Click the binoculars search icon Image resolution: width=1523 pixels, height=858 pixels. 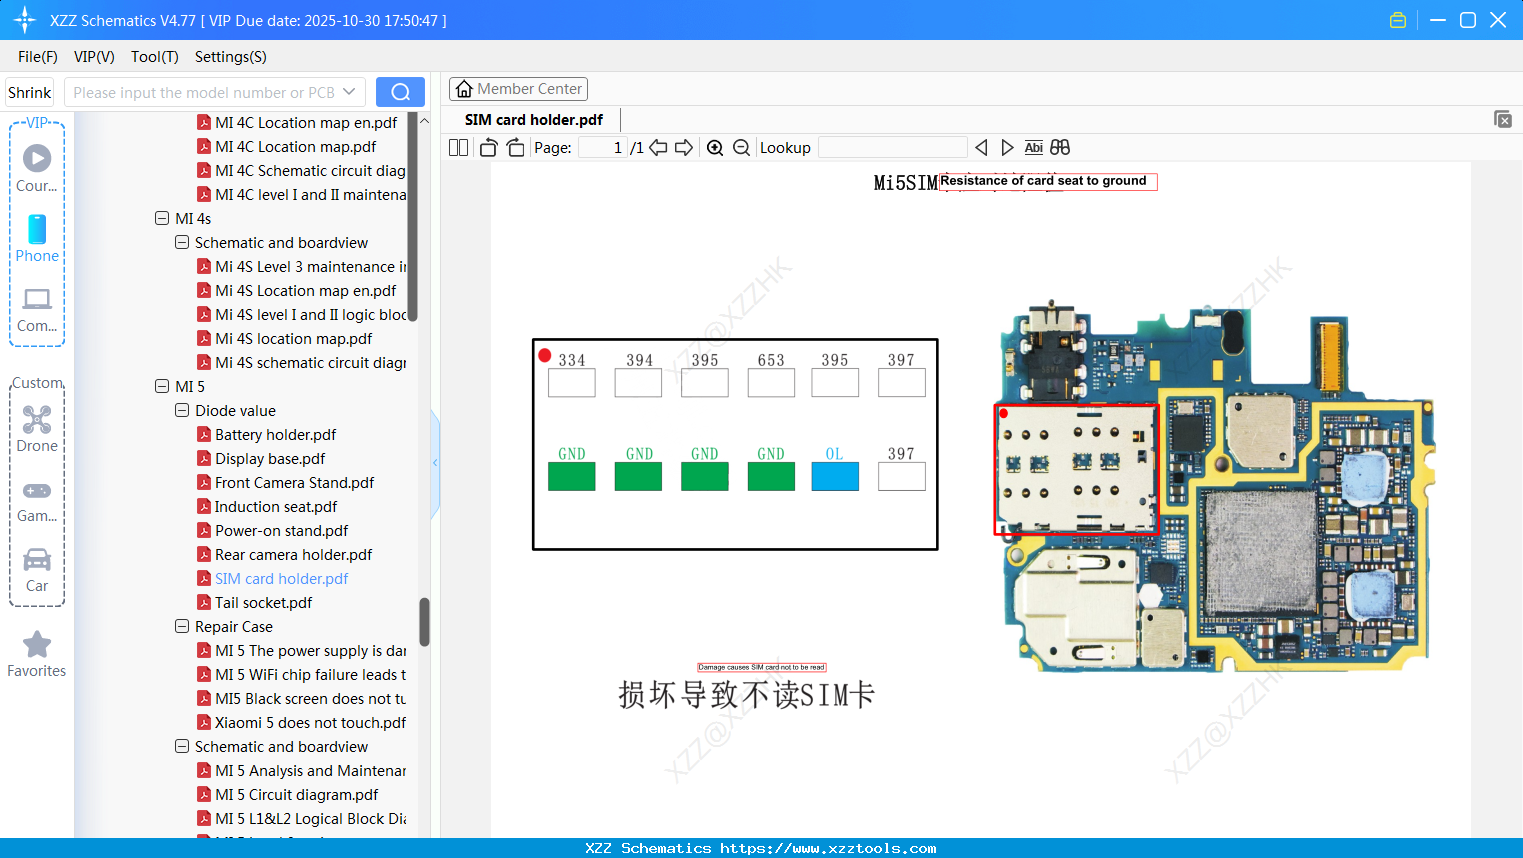point(1060,148)
